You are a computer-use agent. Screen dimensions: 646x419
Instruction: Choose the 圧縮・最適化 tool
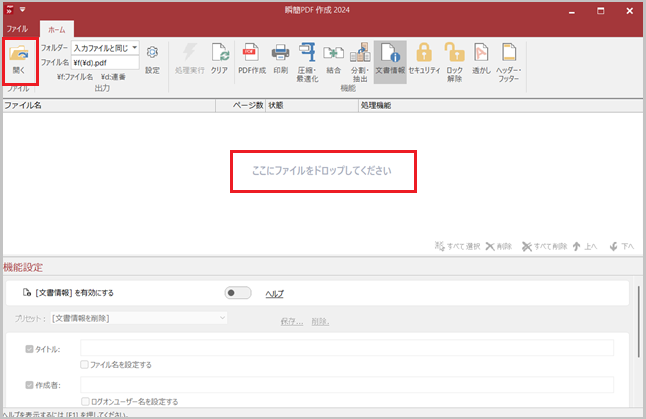(x=307, y=62)
